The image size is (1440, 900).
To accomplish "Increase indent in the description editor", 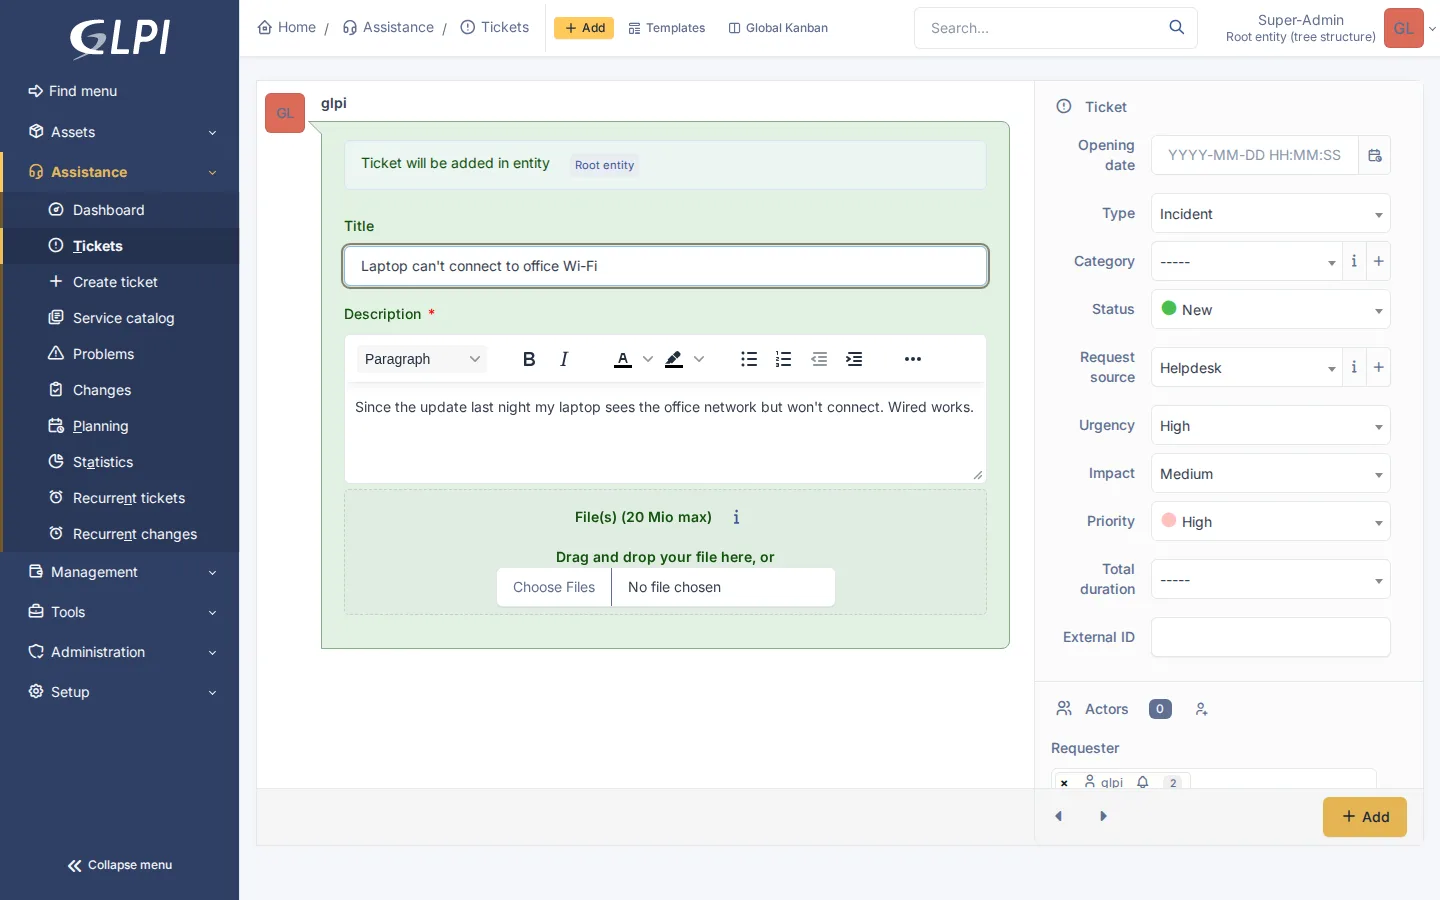I will (854, 359).
